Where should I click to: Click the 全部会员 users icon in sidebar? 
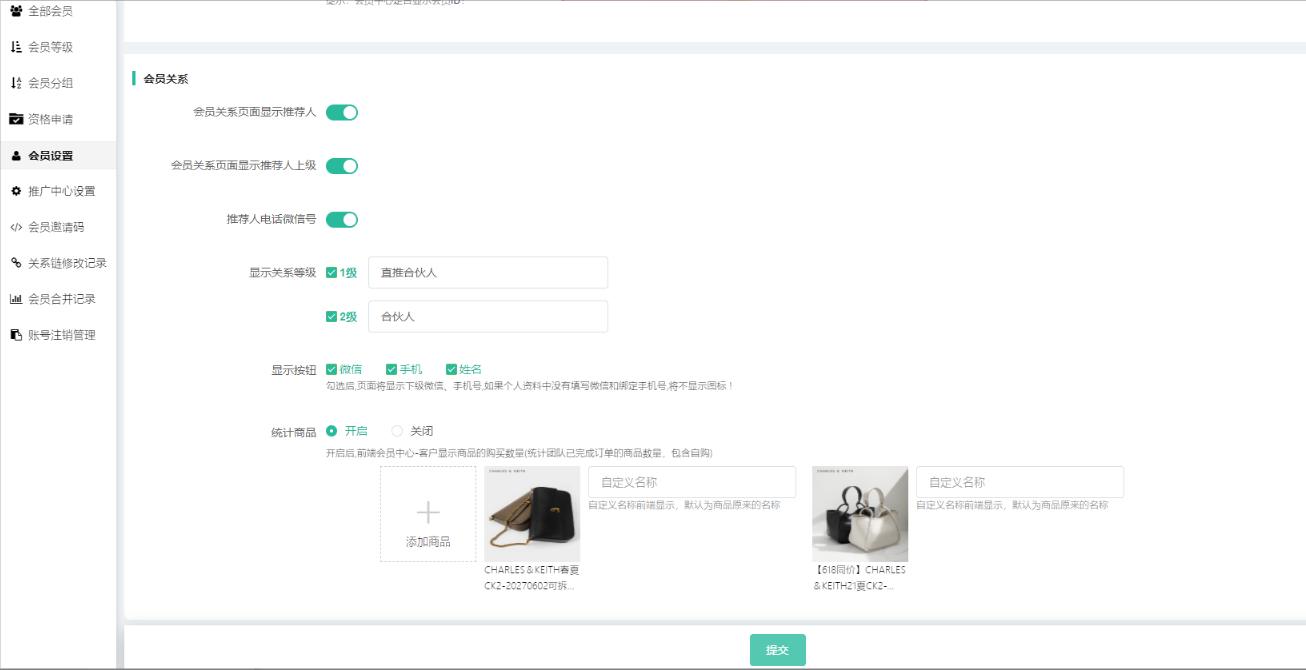(x=16, y=11)
